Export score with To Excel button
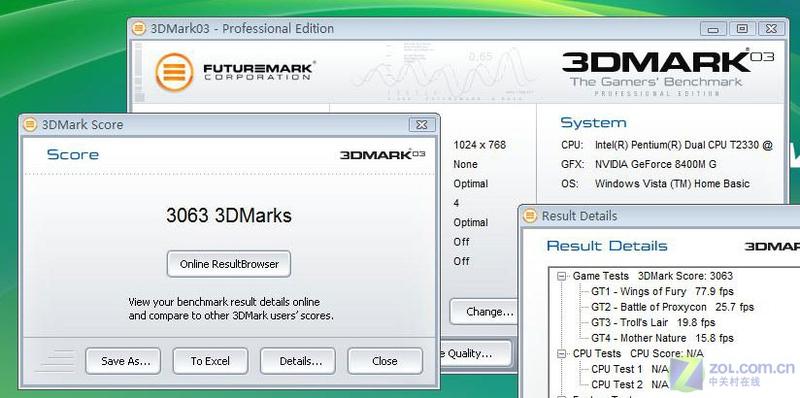 [210, 361]
